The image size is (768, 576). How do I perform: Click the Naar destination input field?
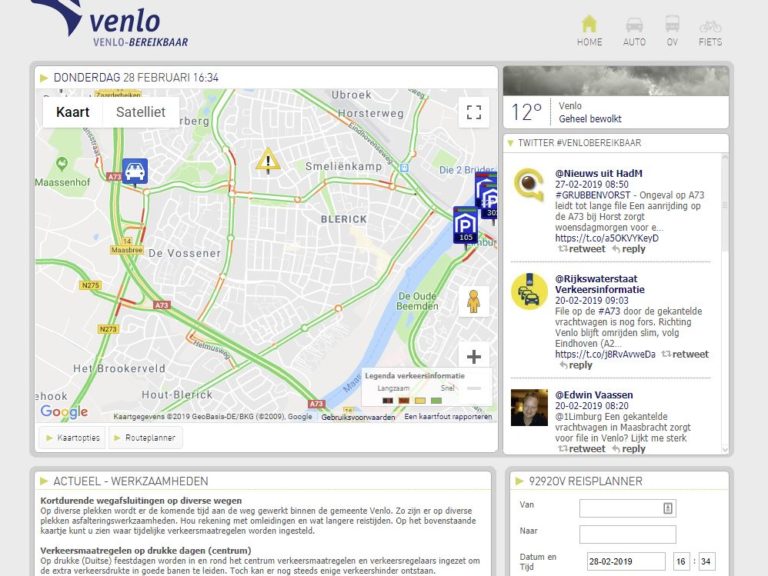tap(627, 534)
